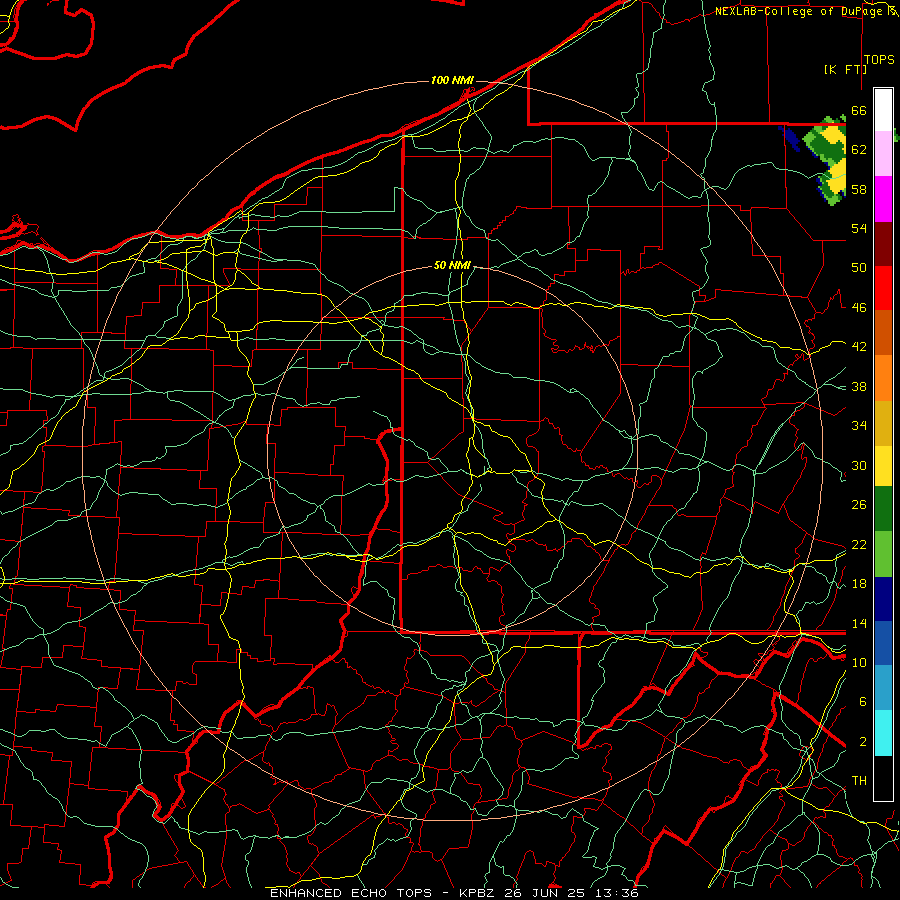Click the Enhanced Echo Tops KPBZ caption
Image resolution: width=900 pixels, height=900 pixels.
click(x=454, y=893)
